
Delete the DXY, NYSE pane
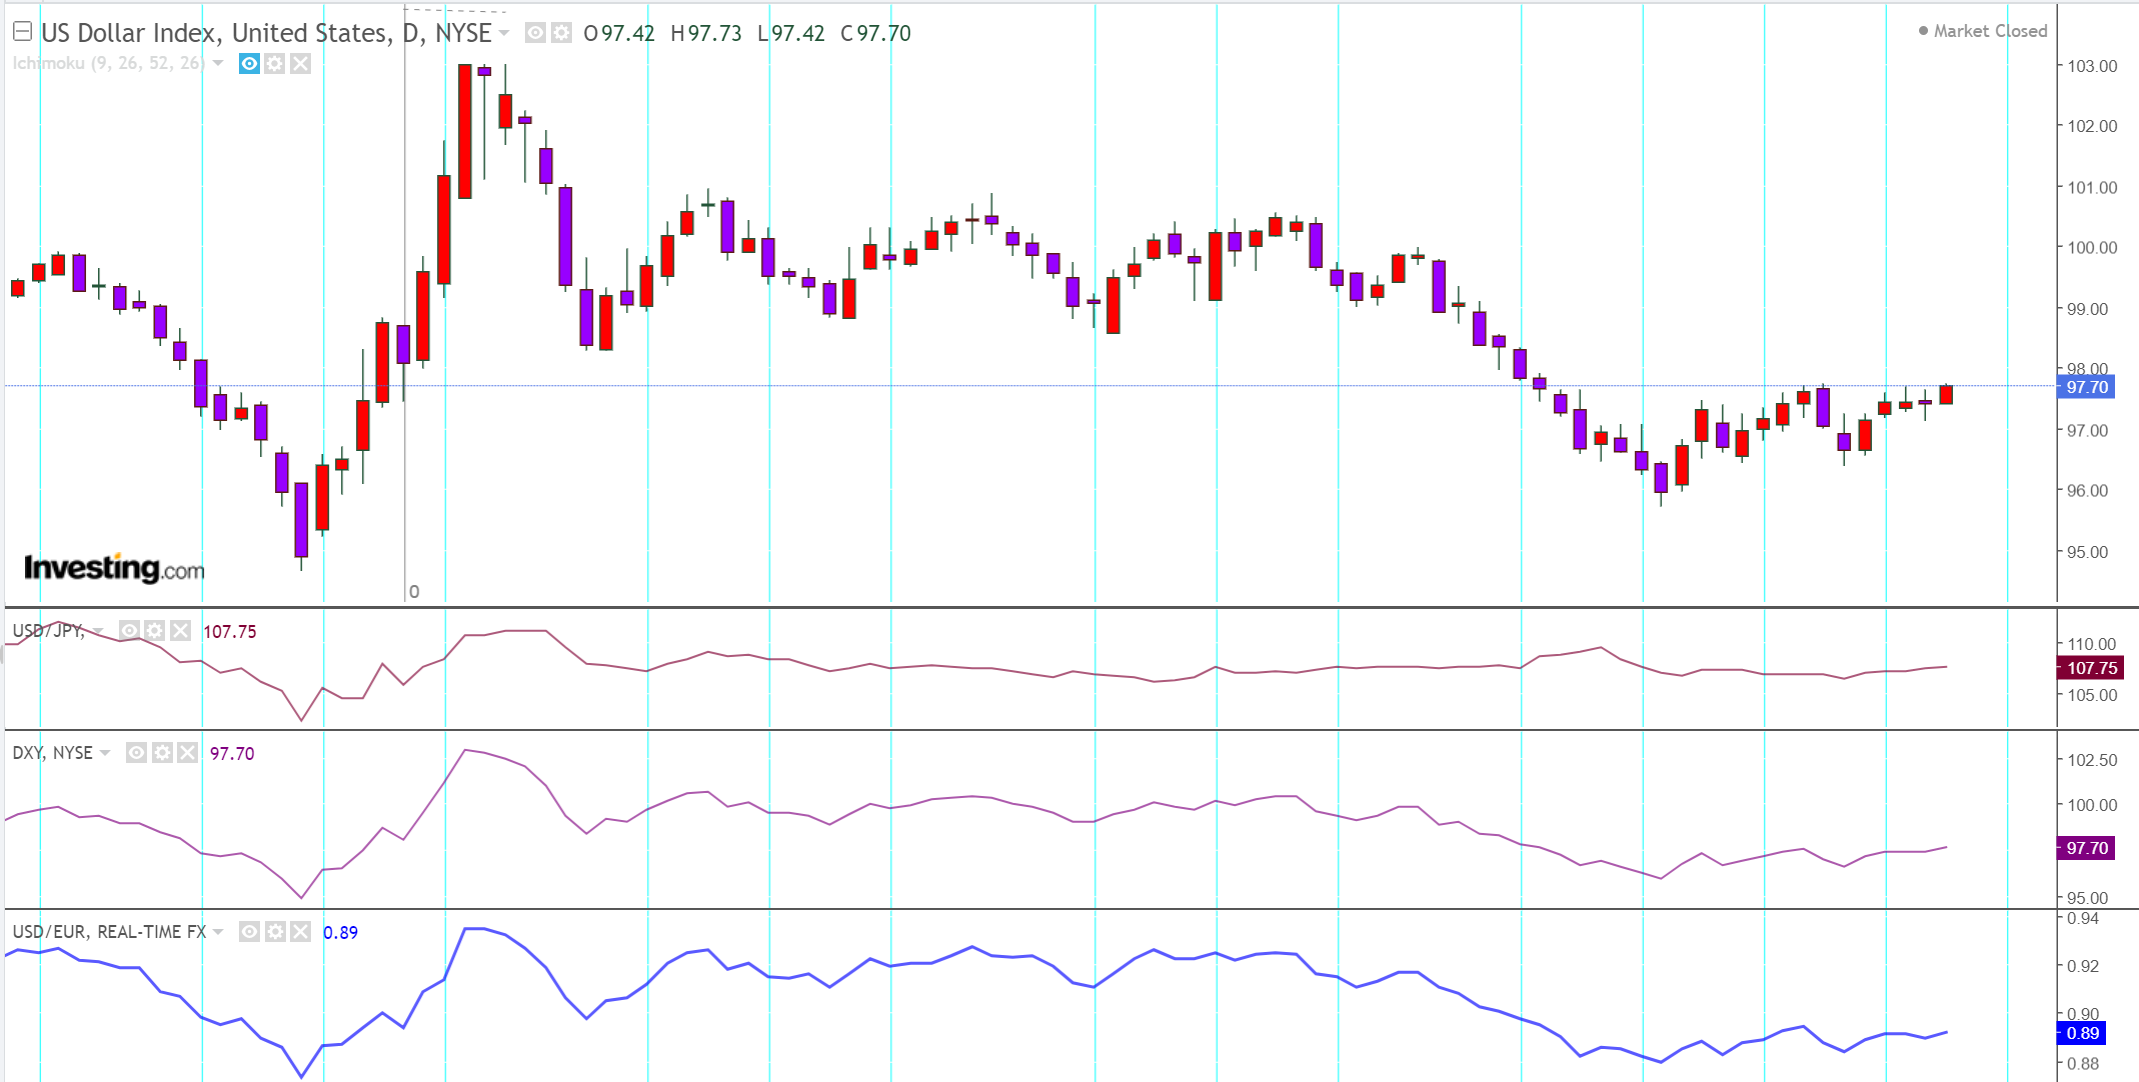[187, 753]
